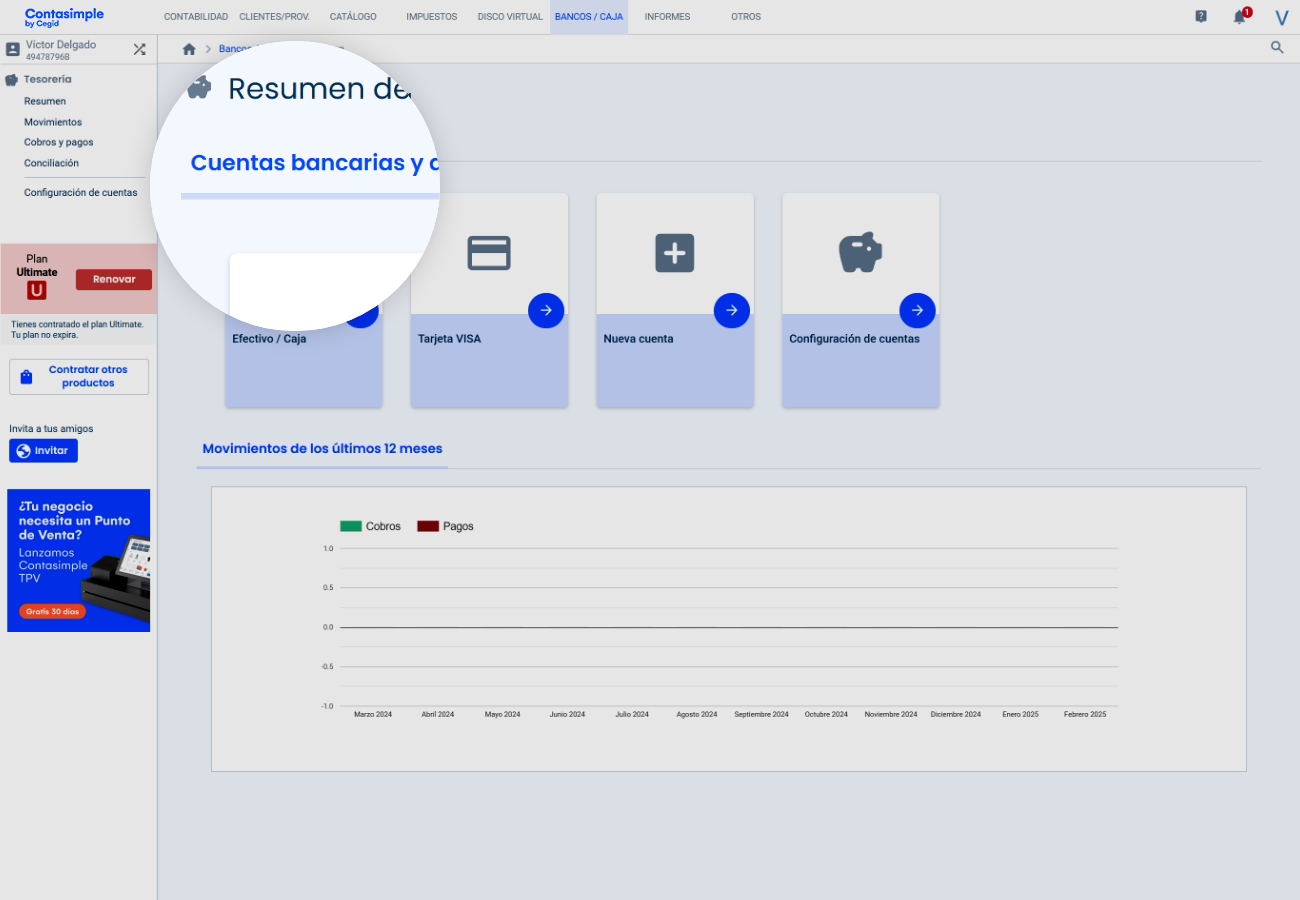Open the CATÁLOGO menu
The height and width of the screenshot is (900, 1300).
353,17
